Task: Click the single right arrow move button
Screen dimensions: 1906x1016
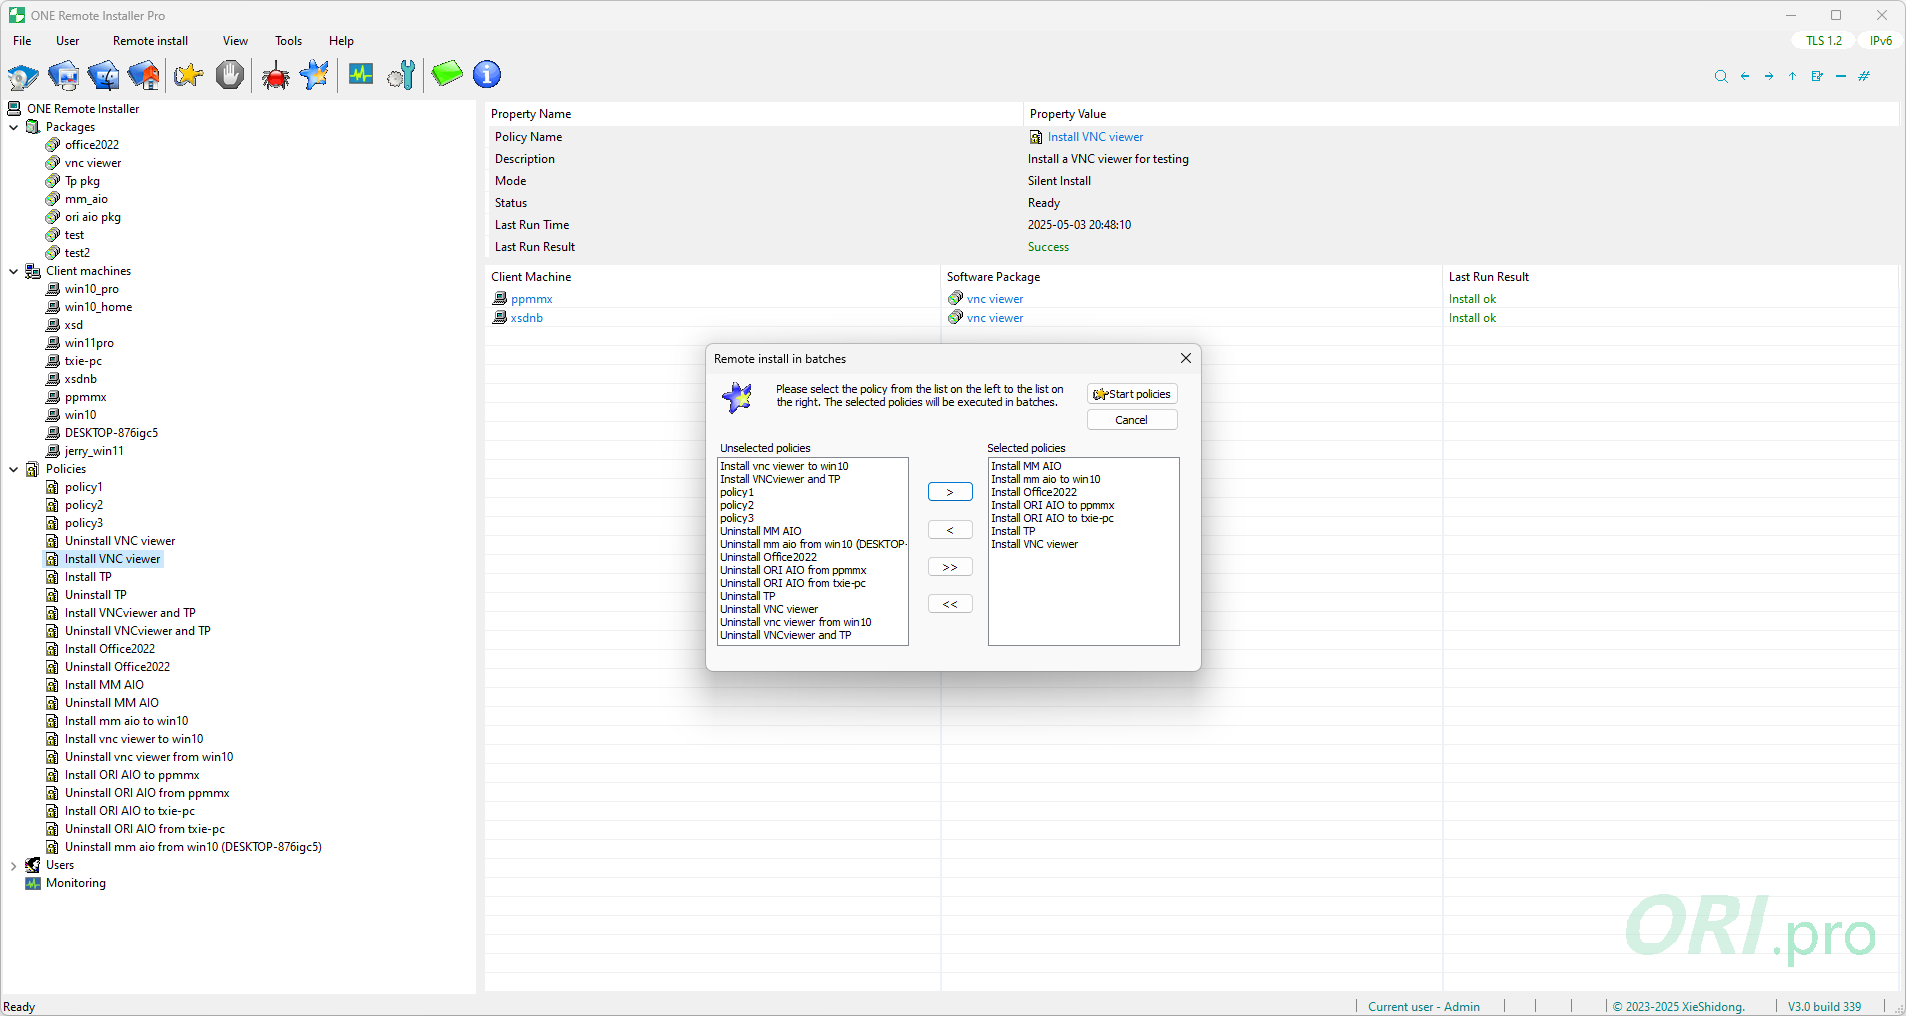Action: [x=950, y=492]
